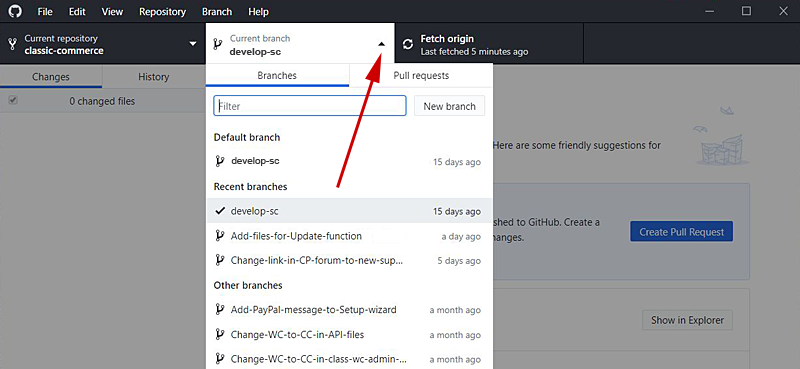Click branch icon next to Add-PayPal-message-to-Setup-wizard
The width and height of the screenshot is (800, 369).
[x=220, y=309]
